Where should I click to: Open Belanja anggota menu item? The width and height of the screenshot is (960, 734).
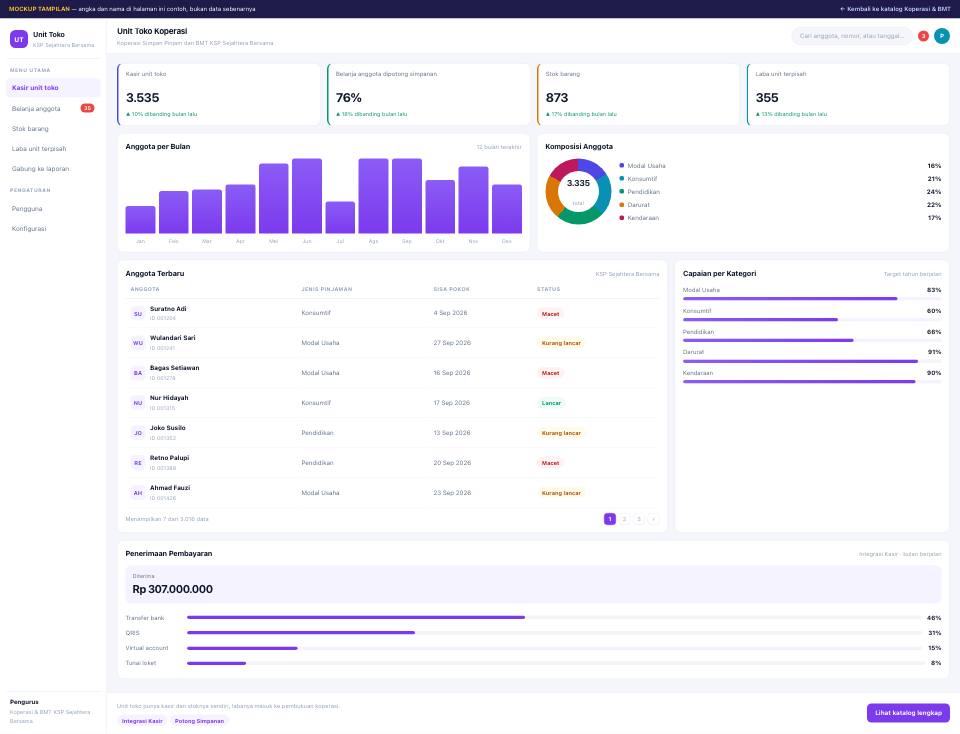(53, 108)
